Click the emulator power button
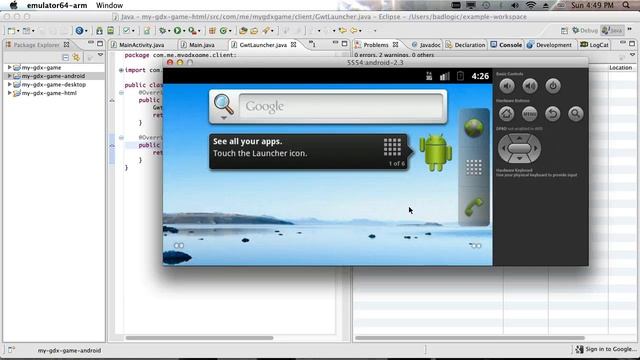Screen dimensions: 640x360 point(553,86)
